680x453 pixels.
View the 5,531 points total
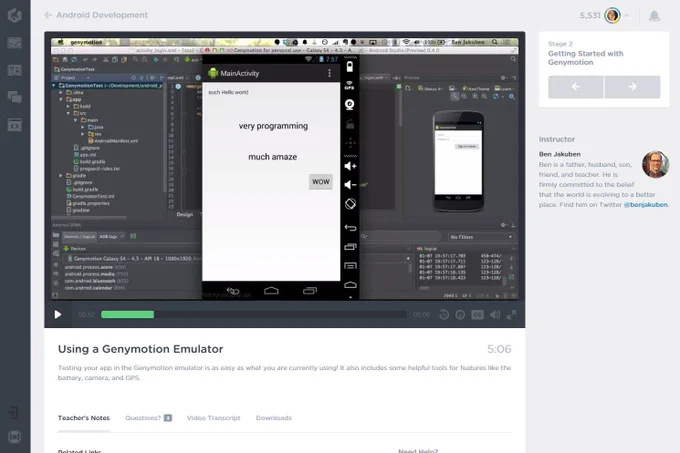point(590,16)
